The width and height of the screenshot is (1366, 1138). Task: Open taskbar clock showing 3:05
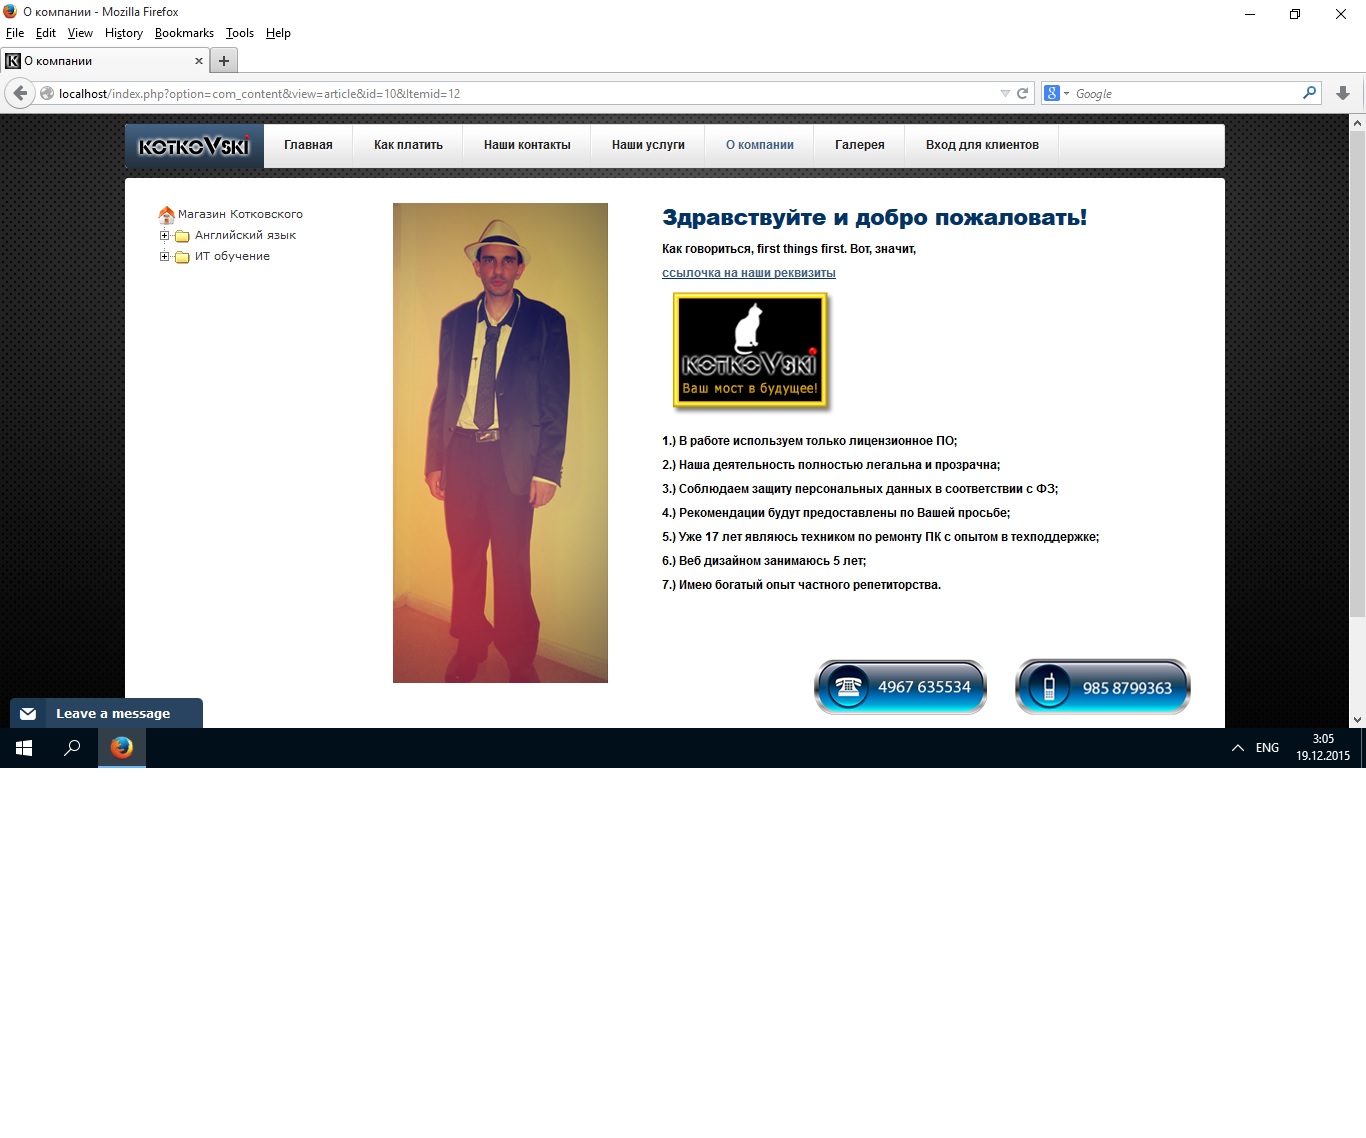[x=1323, y=748]
